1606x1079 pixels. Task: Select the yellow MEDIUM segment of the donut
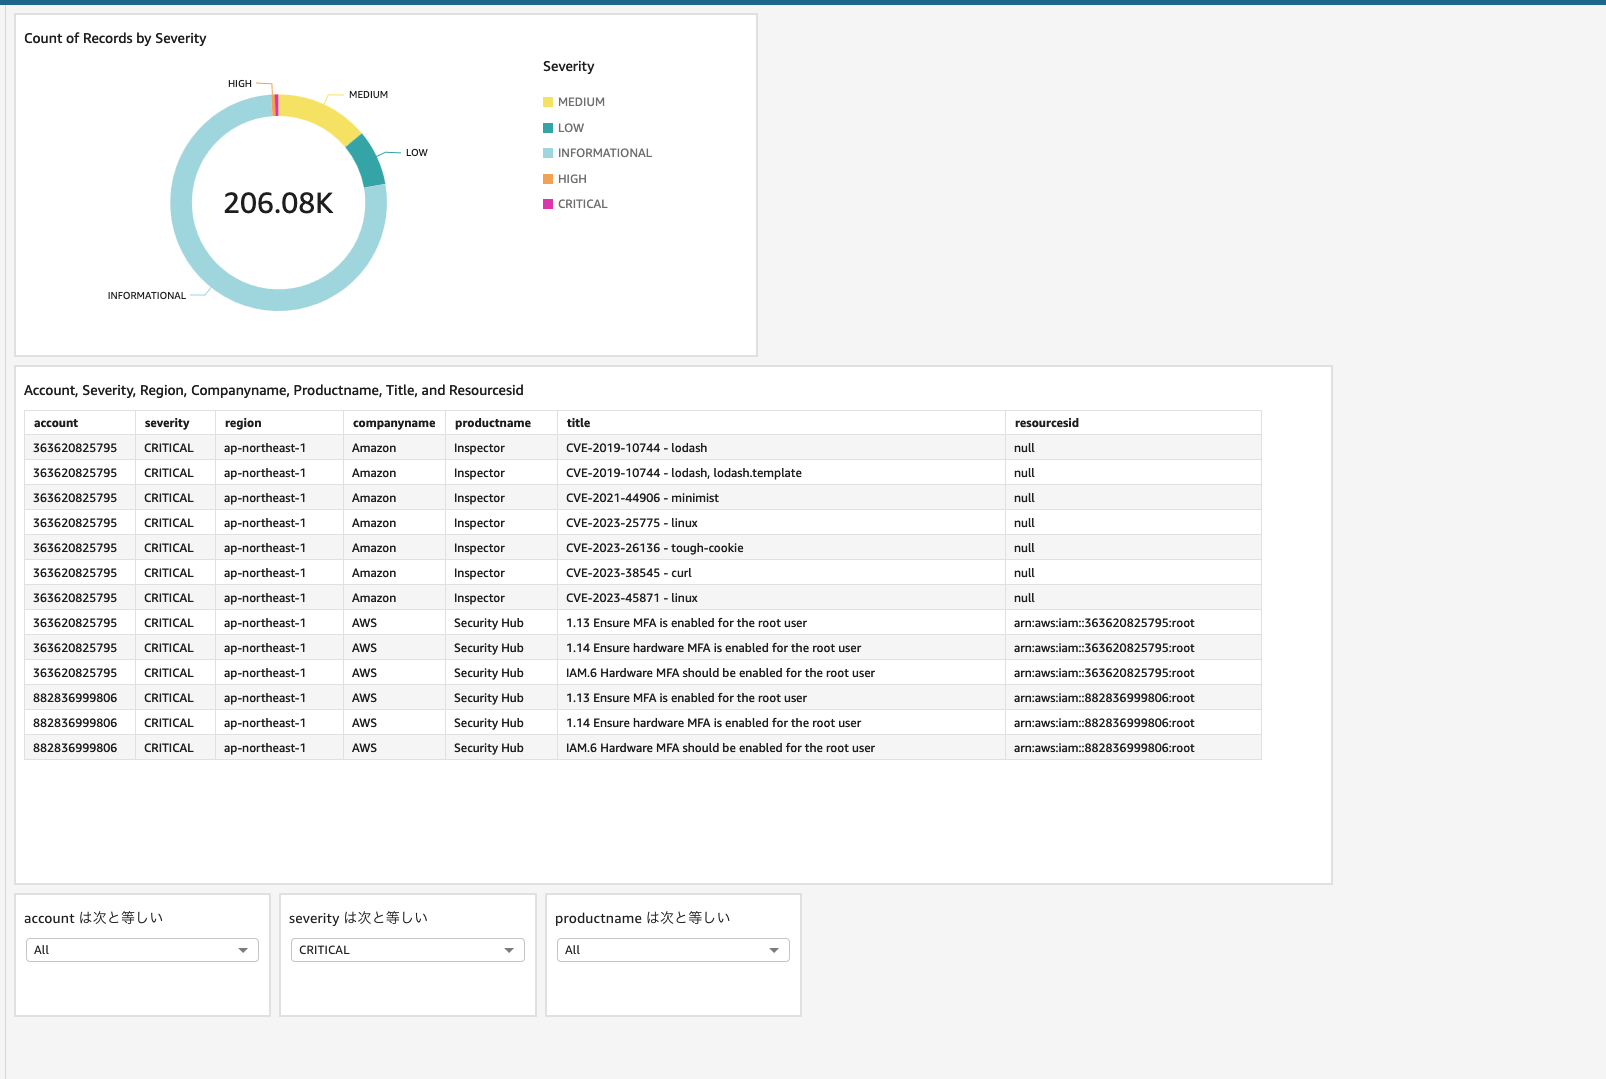pyautogui.click(x=322, y=116)
